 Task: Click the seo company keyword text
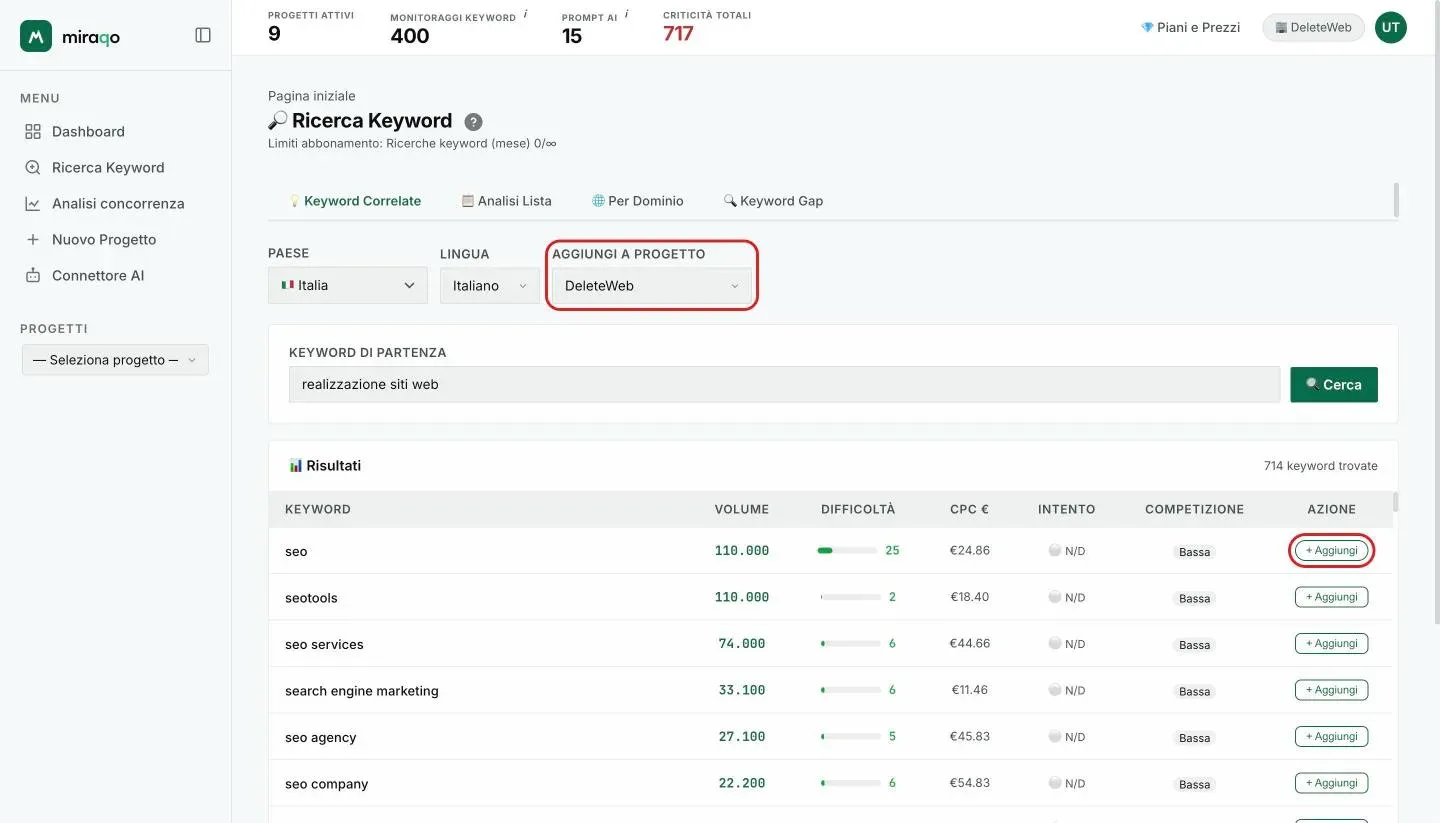[326, 784]
